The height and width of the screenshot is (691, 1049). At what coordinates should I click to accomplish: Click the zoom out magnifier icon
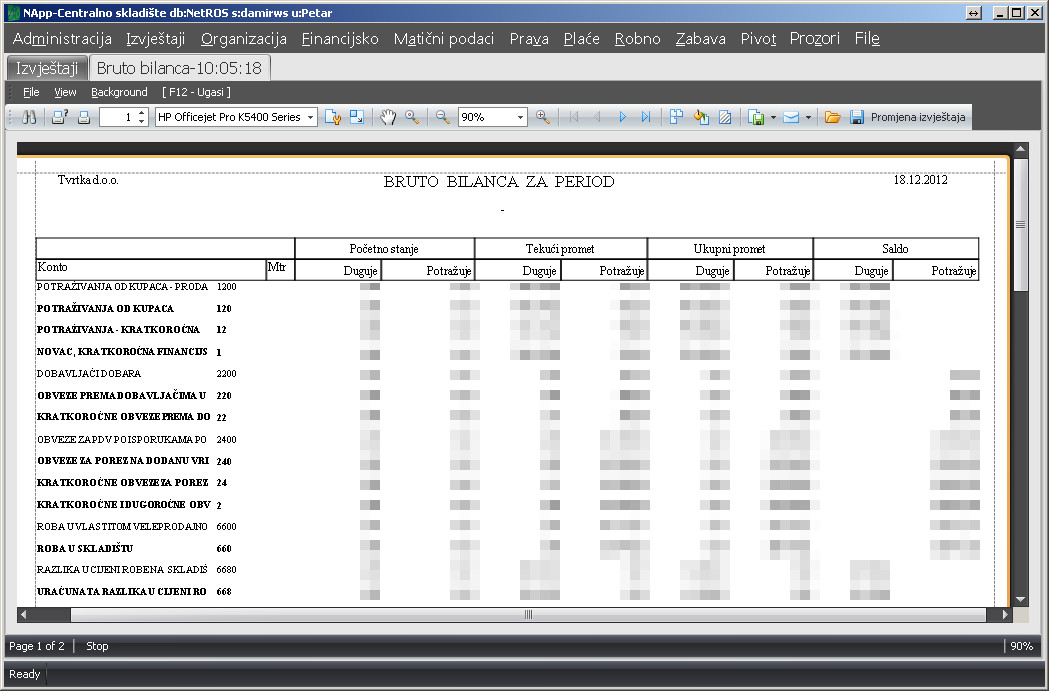443,117
